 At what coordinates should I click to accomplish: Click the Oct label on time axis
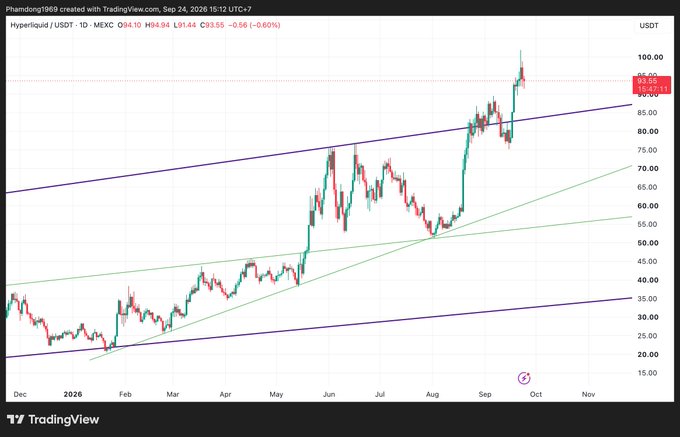tap(536, 395)
